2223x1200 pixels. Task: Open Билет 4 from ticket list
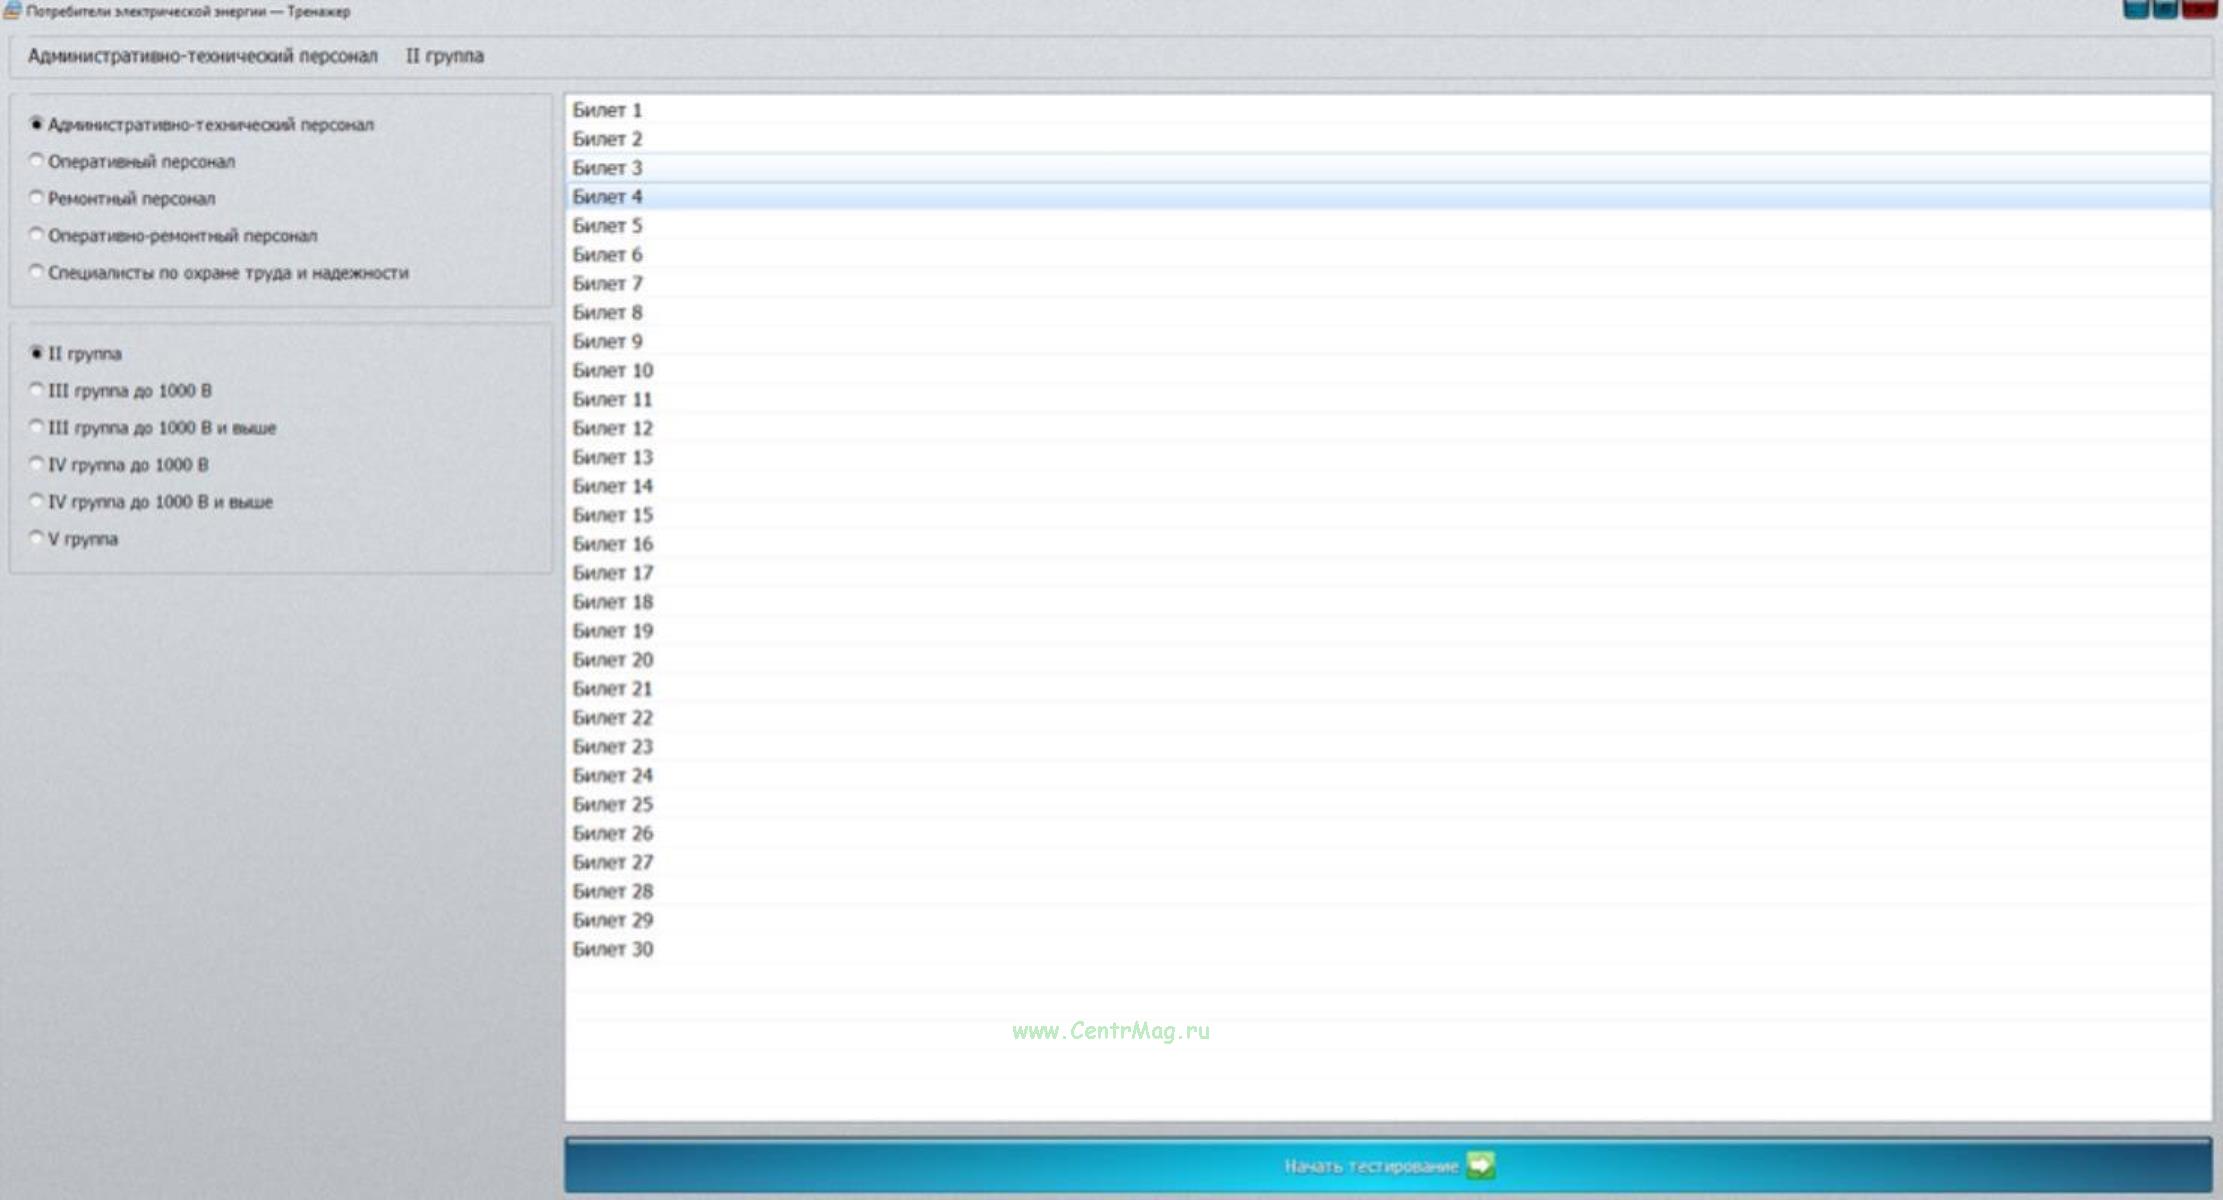tap(607, 197)
